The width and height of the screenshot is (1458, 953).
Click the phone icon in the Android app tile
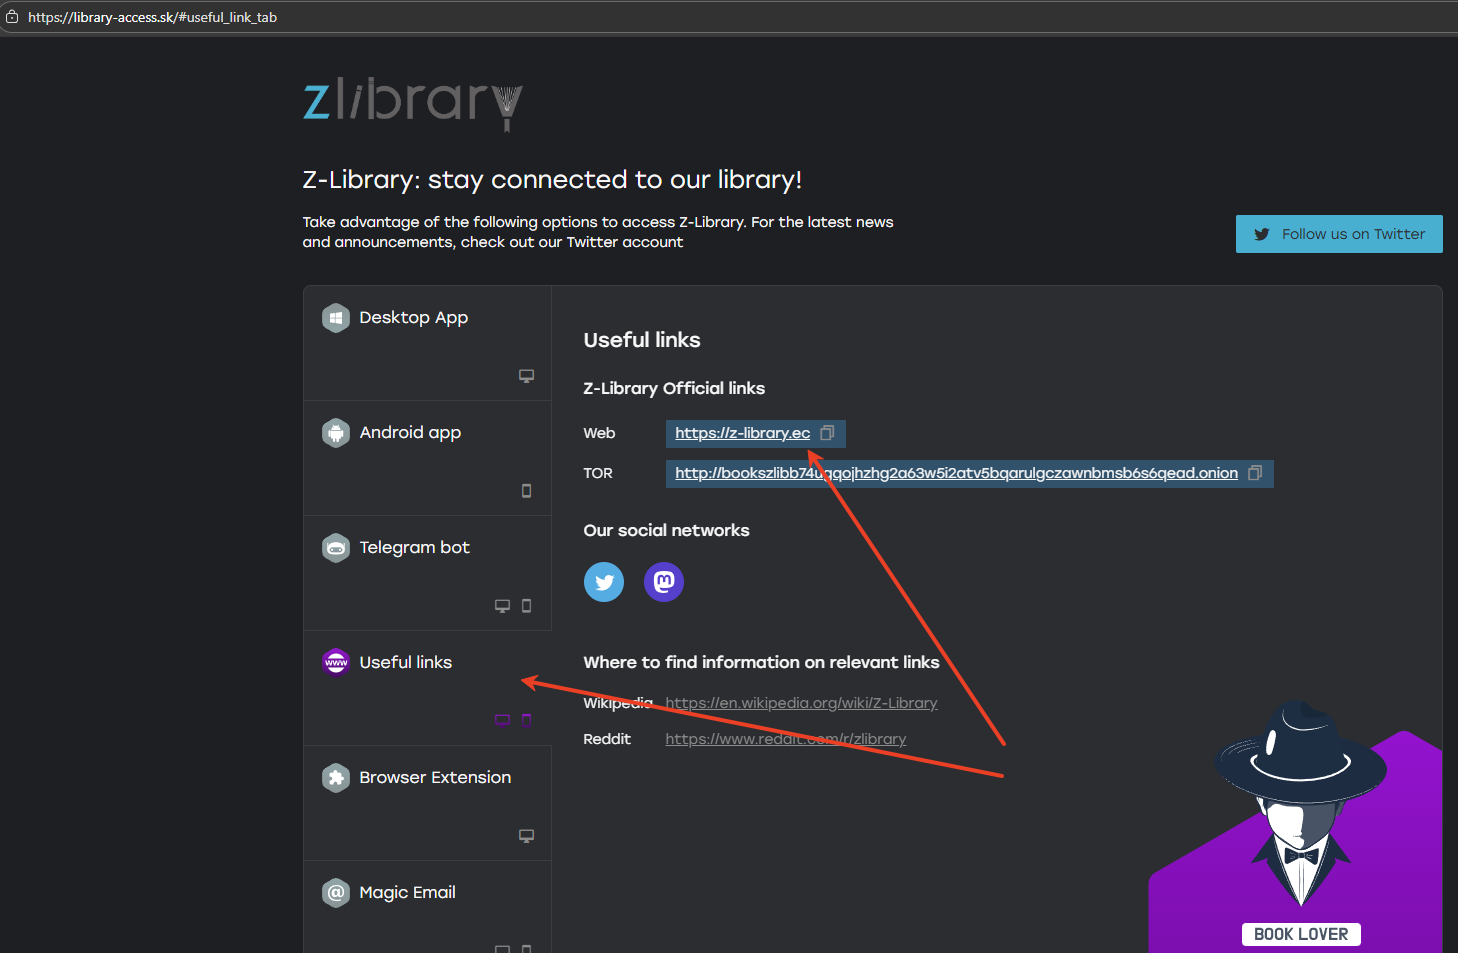point(526,490)
